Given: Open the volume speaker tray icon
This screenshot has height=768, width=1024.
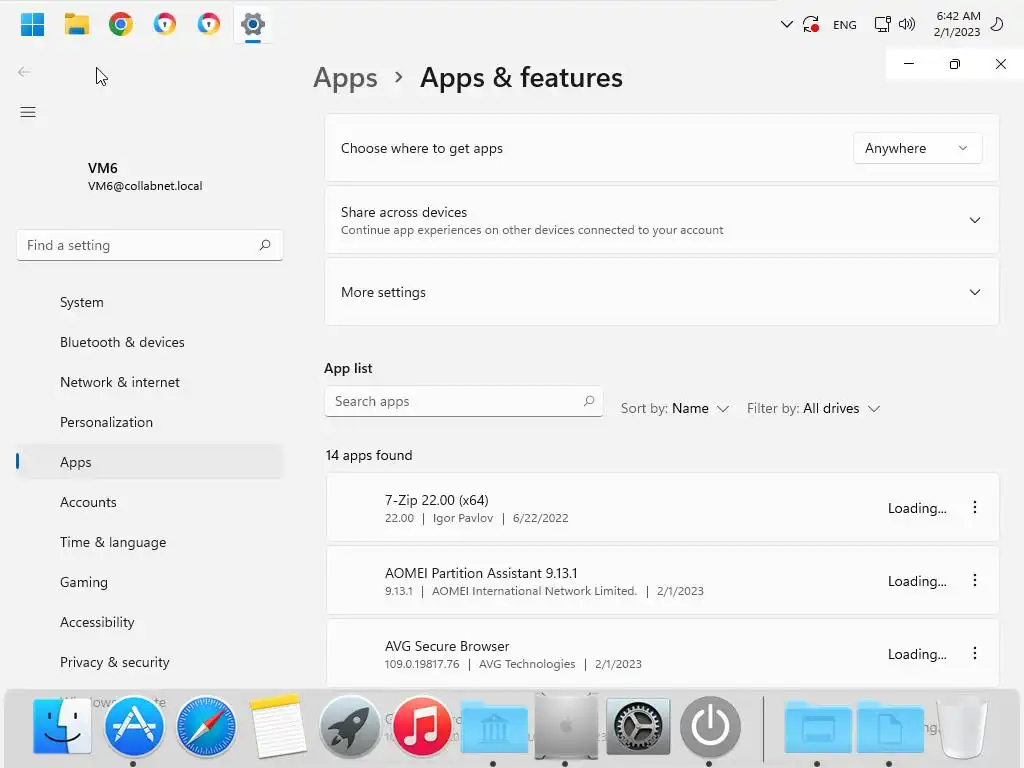Looking at the screenshot, I should click(x=906, y=25).
